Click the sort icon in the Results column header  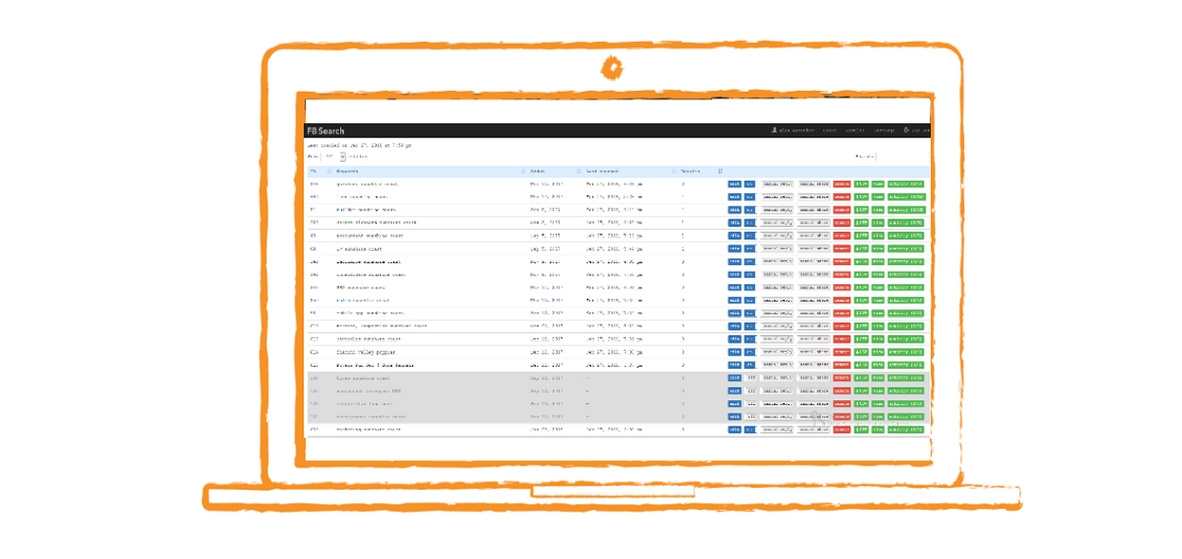720,171
